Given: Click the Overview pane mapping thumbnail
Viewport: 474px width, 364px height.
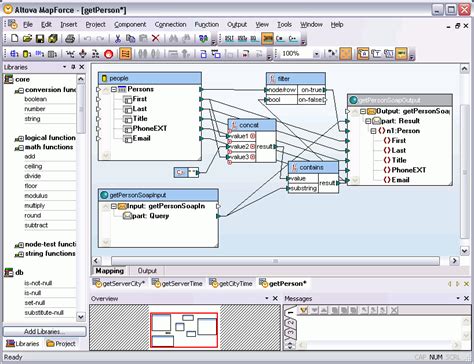Looking at the screenshot, I should tap(184, 331).
